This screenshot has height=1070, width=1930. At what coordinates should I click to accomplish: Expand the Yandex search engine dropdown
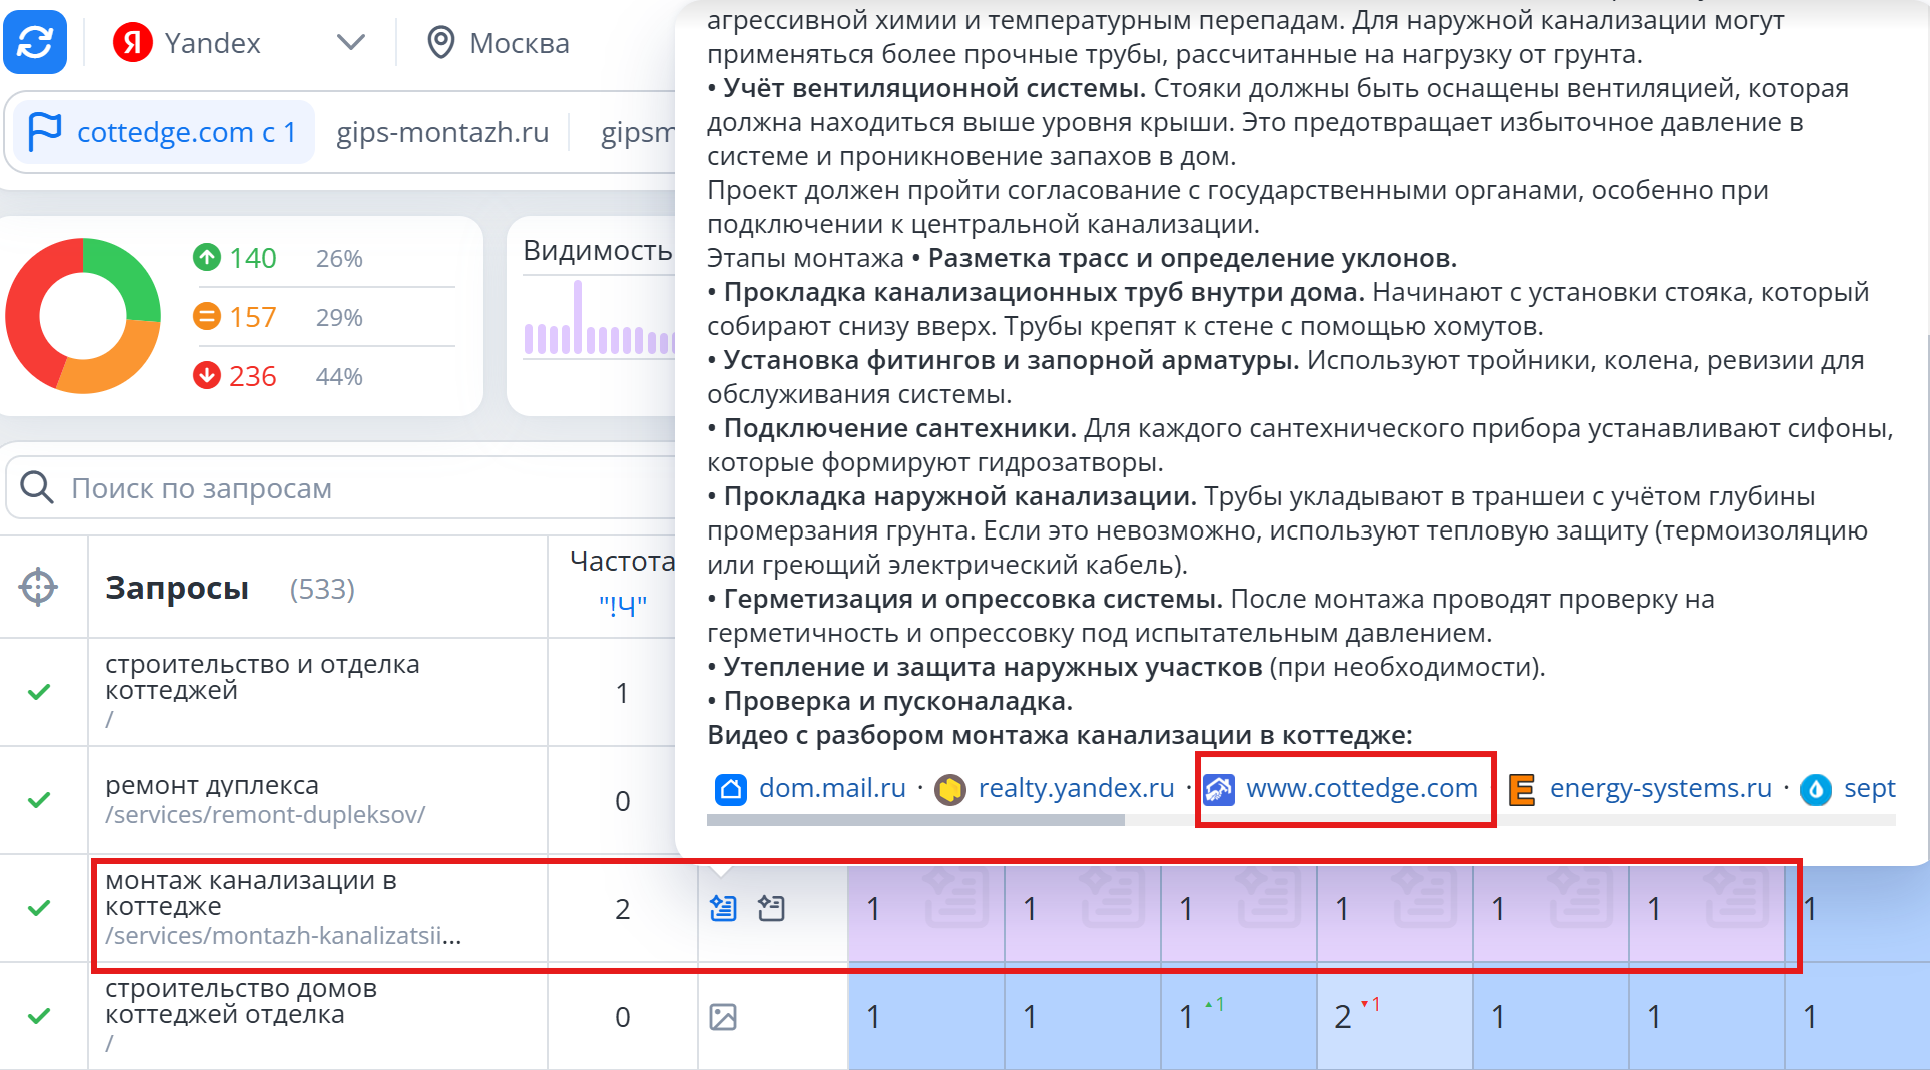(350, 42)
